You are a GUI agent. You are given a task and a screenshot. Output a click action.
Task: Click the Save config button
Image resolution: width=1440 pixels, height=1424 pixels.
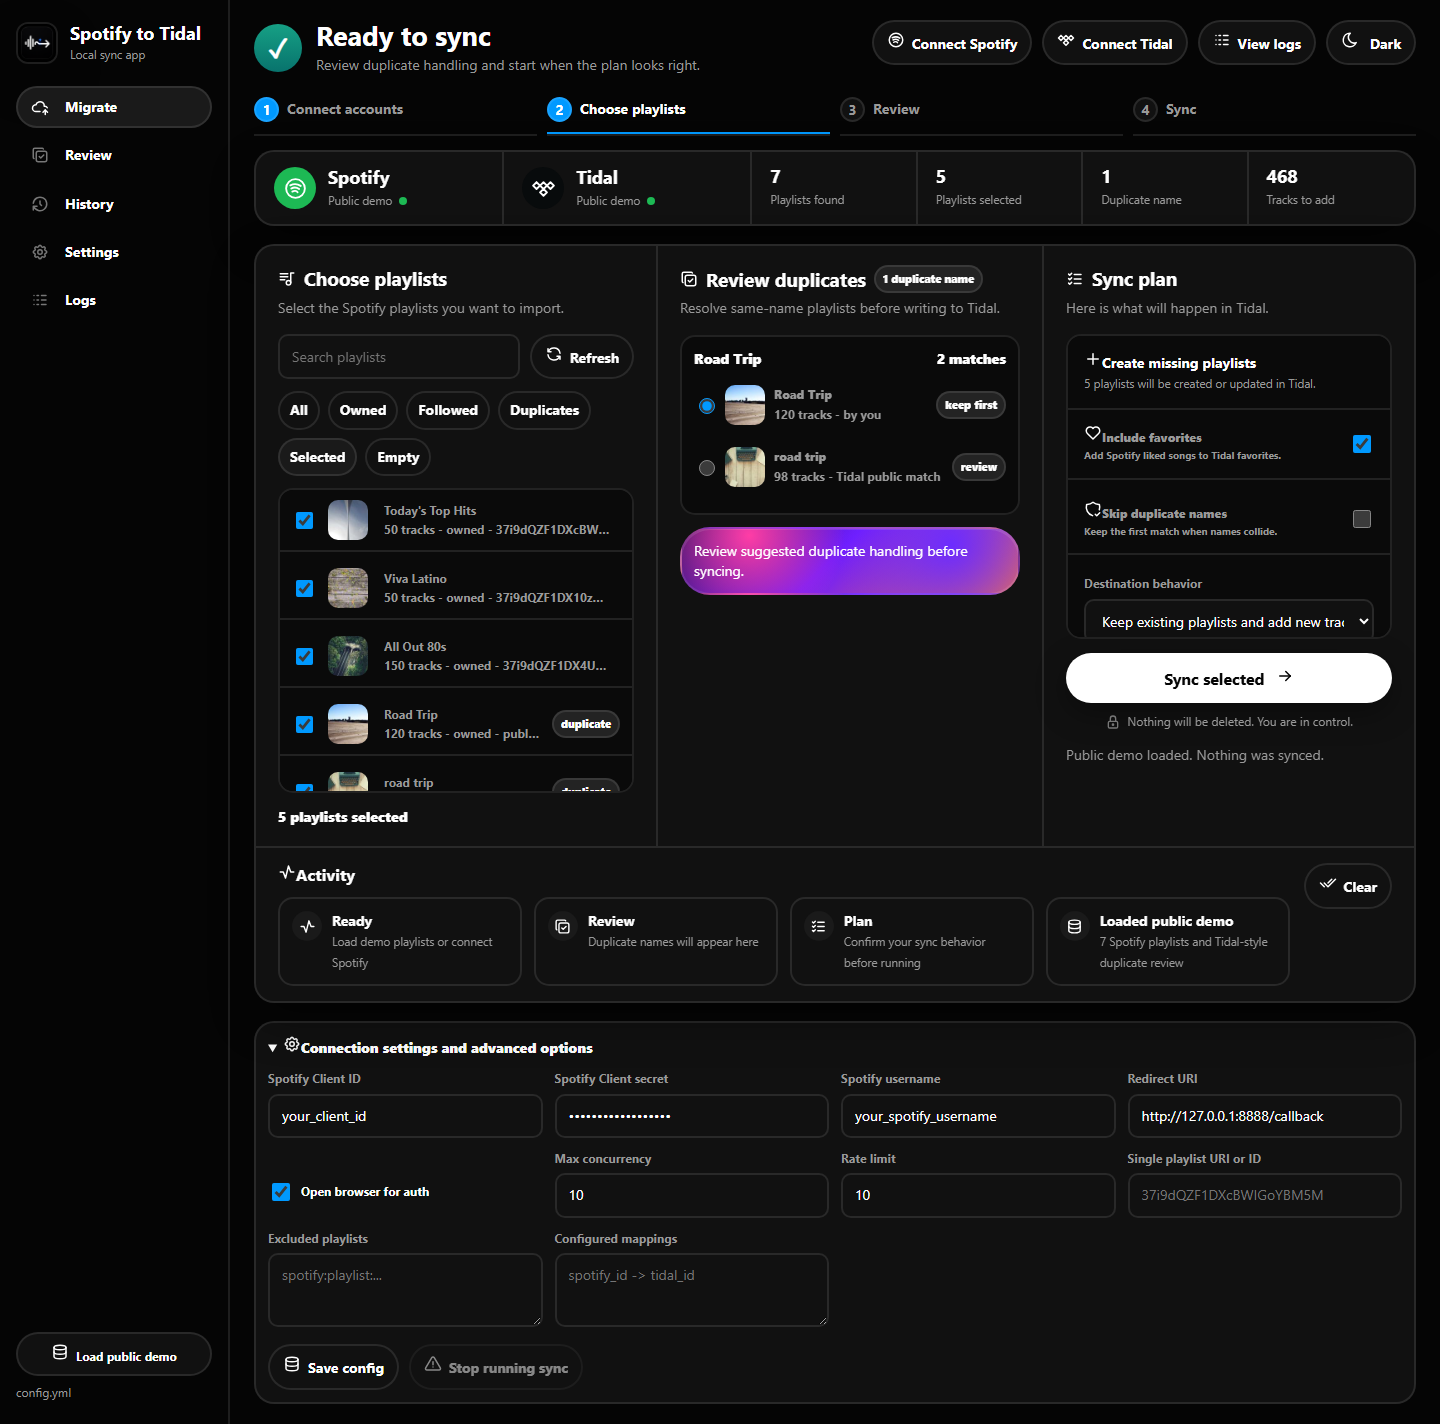tap(334, 1367)
